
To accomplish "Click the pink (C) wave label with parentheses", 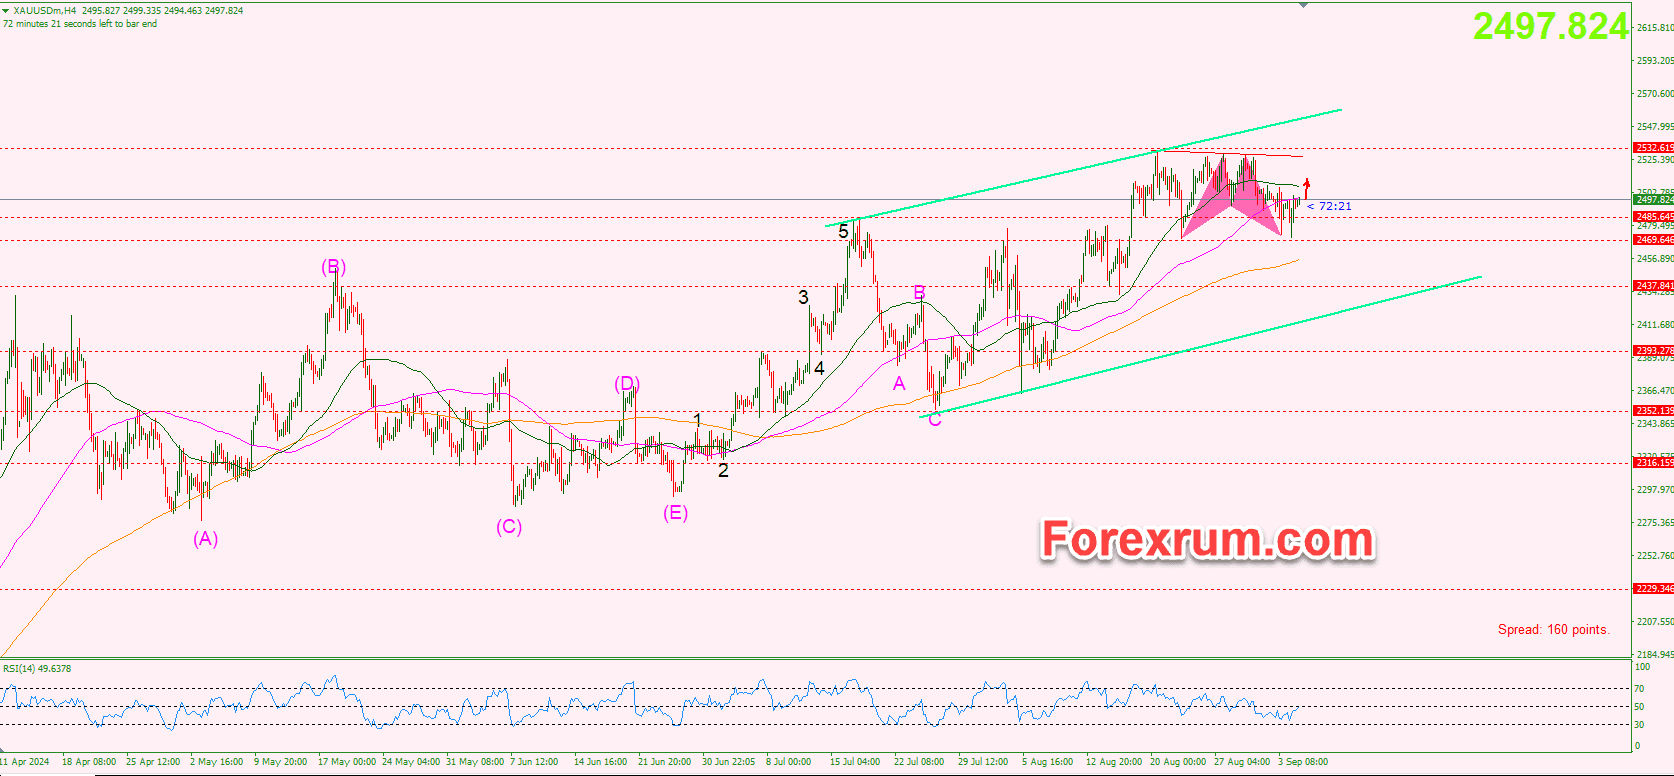I will click(509, 527).
